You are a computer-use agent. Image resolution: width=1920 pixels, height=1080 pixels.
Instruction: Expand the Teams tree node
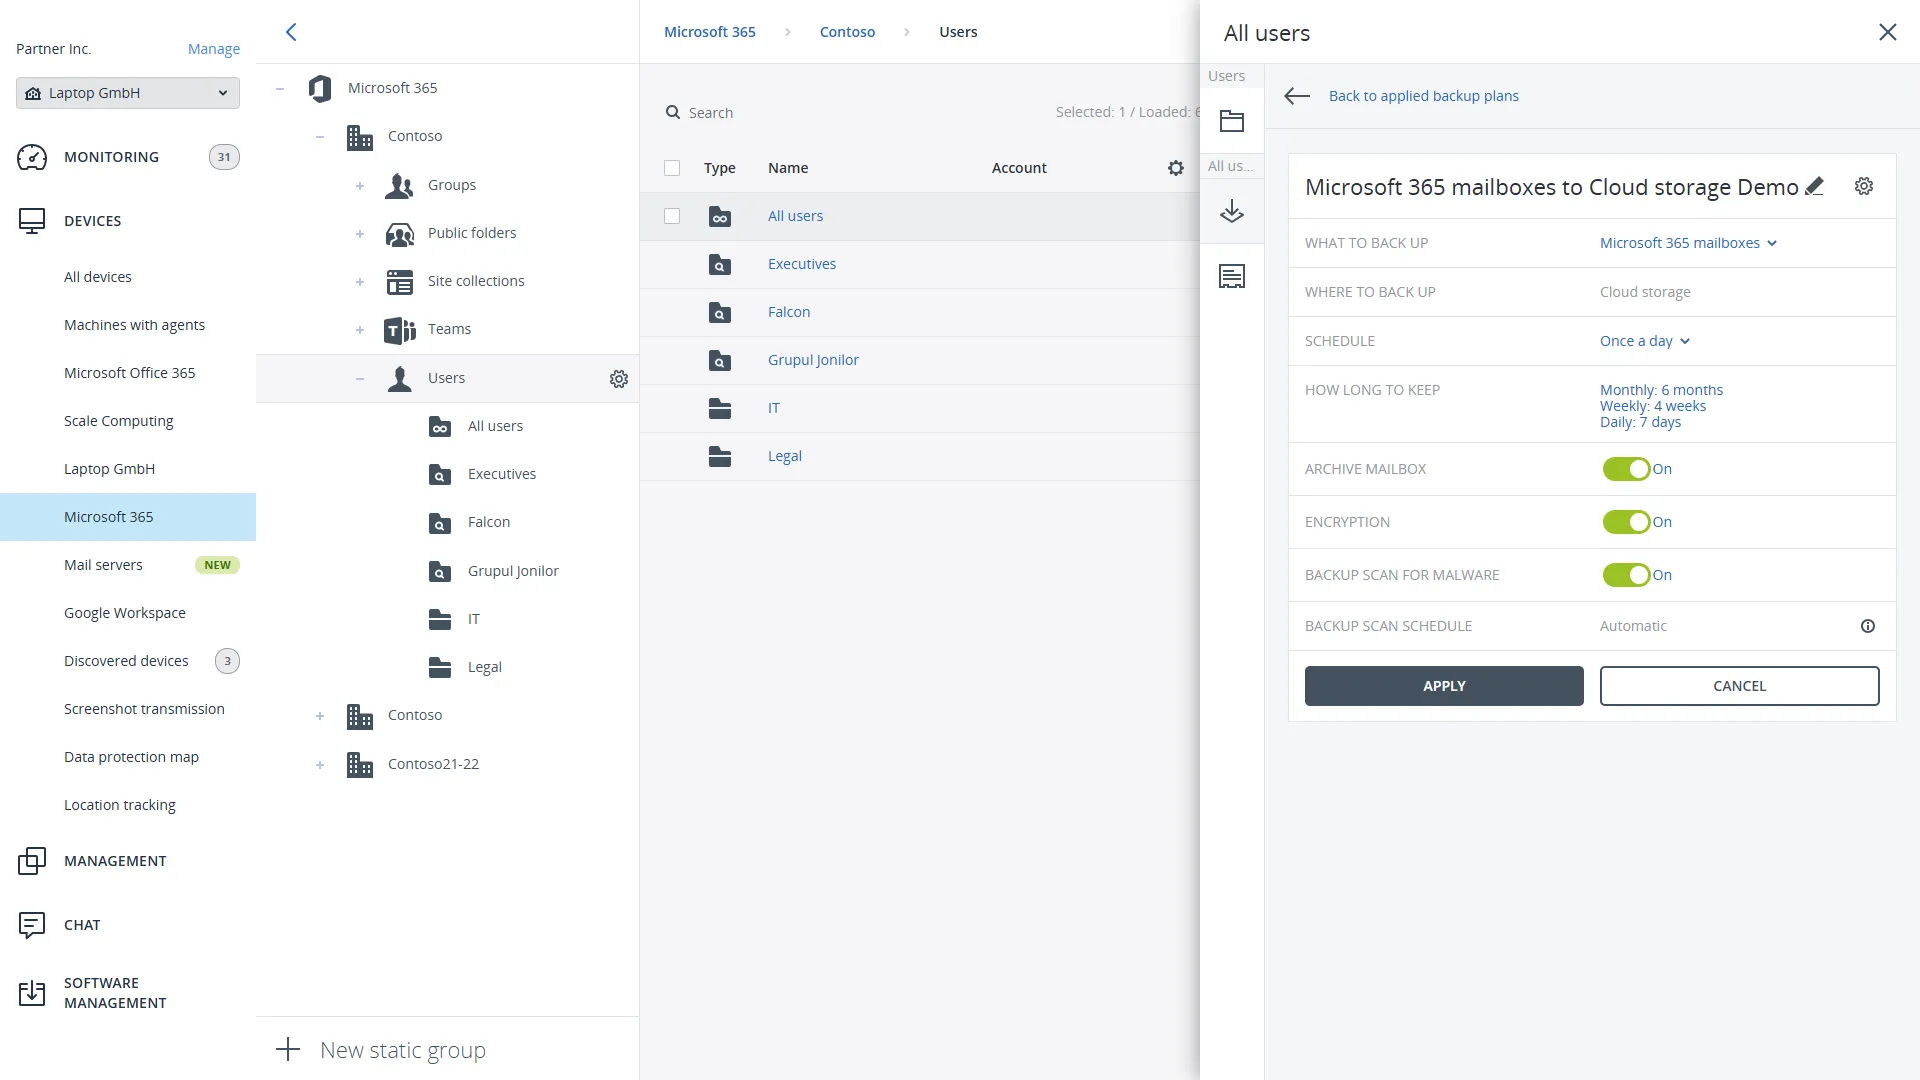coord(360,330)
